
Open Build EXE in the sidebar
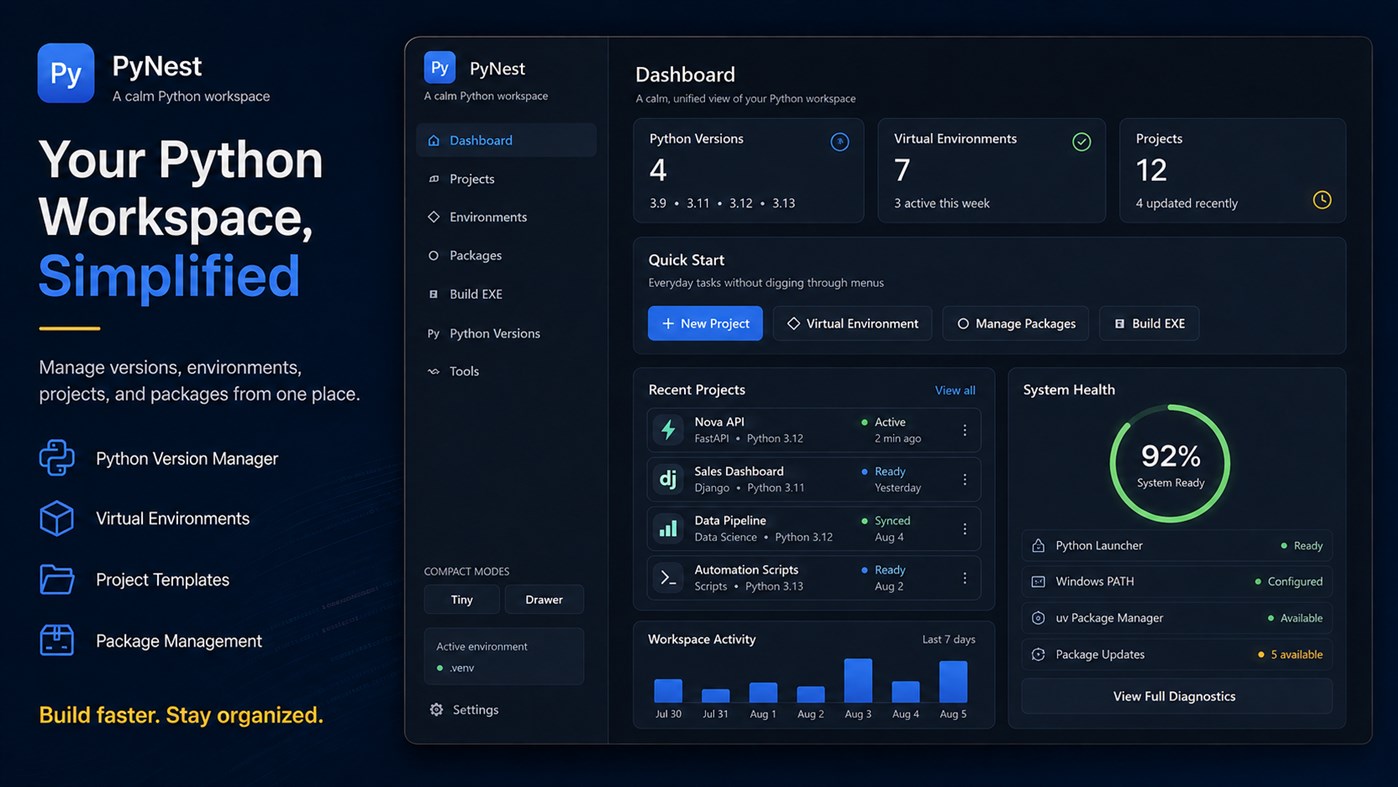click(506, 294)
